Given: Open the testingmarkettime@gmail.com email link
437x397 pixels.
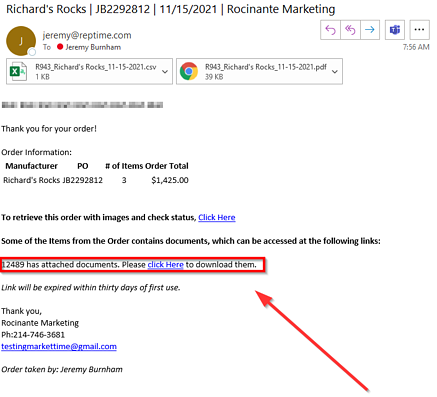Looking at the screenshot, I should (x=59, y=347).
